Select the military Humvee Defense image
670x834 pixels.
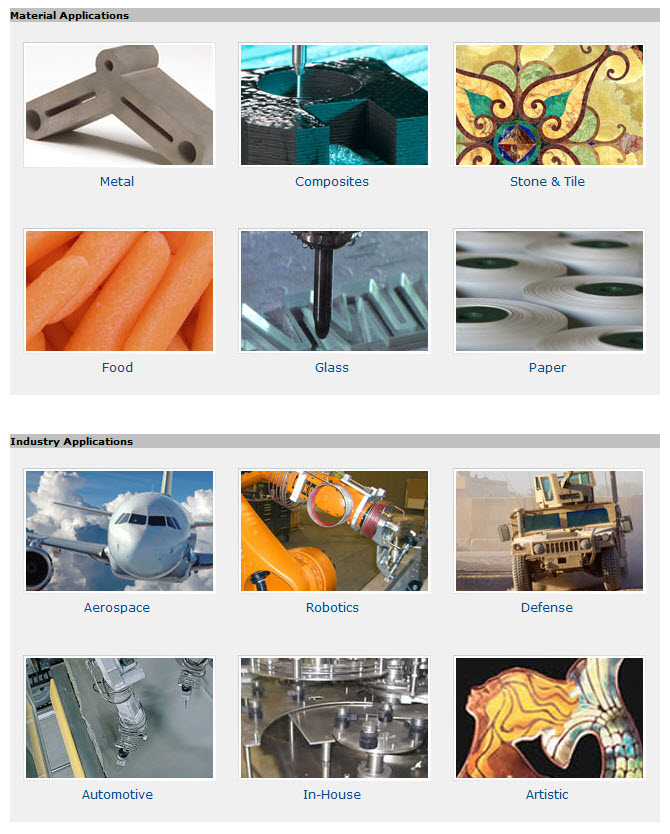coord(549,531)
